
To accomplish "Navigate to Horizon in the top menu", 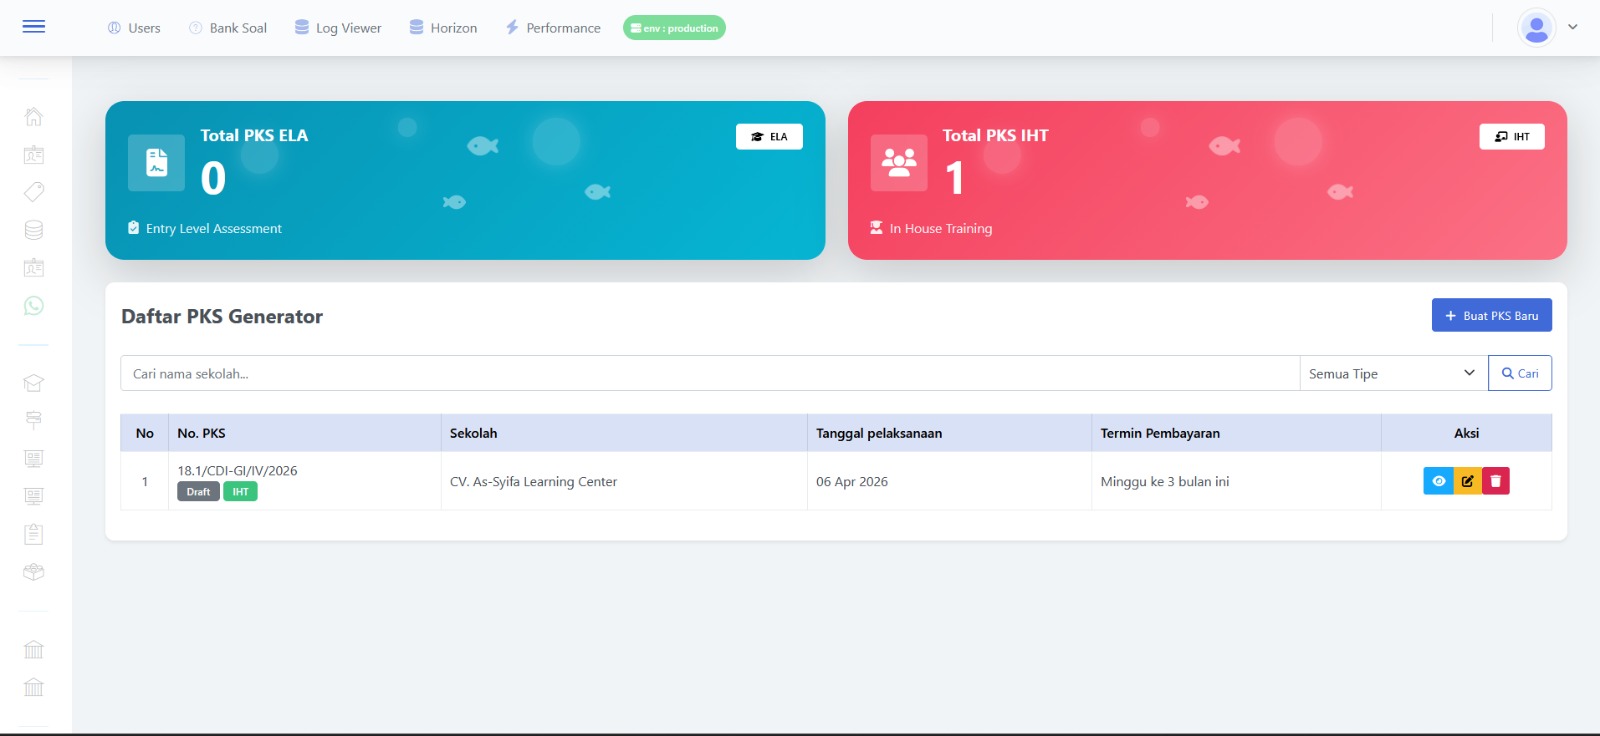I will pos(443,28).
